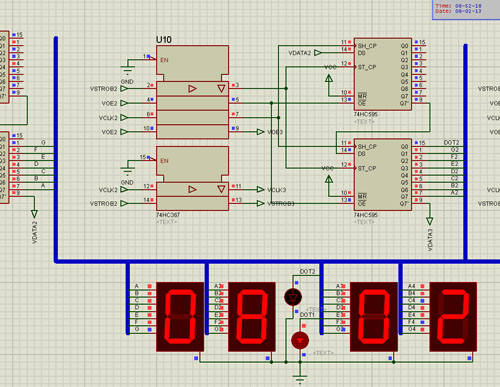
Task: Select the A4 pin label on the rightmost display
Action: click(x=412, y=286)
